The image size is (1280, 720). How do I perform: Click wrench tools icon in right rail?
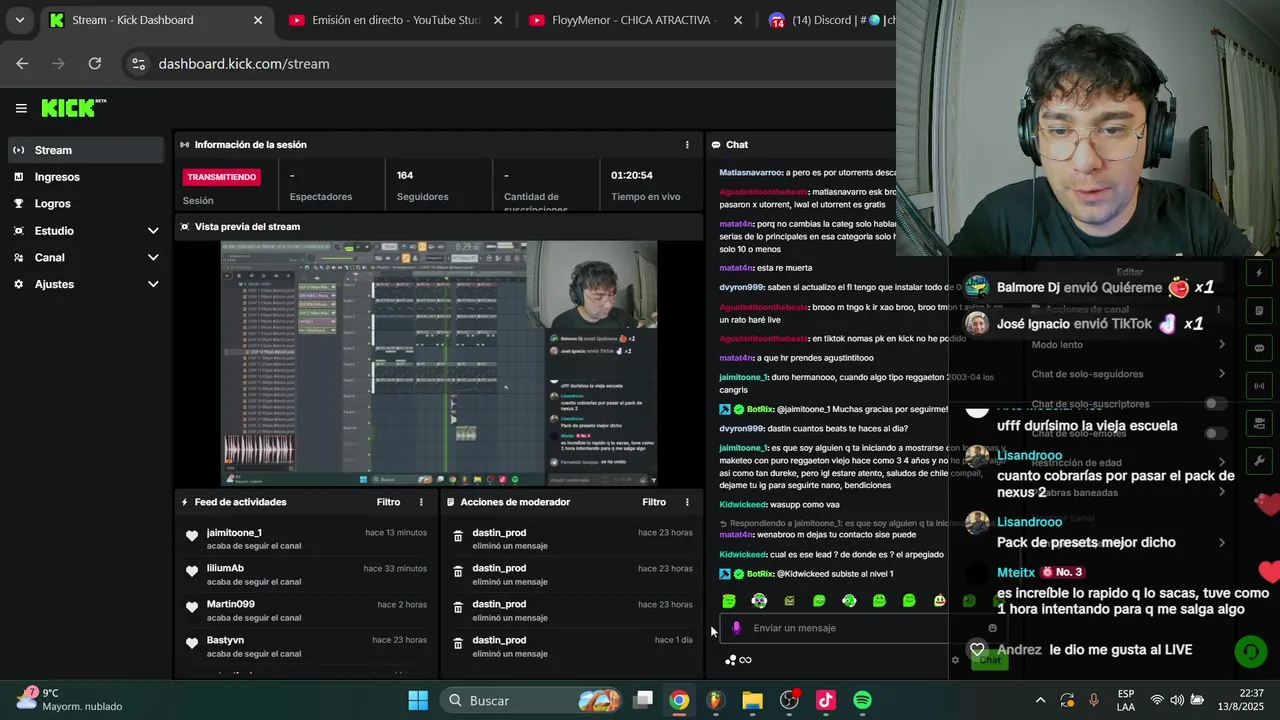(1259, 460)
